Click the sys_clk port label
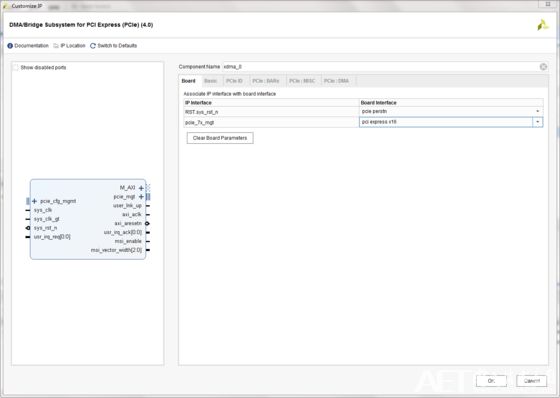 pos(43,210)
